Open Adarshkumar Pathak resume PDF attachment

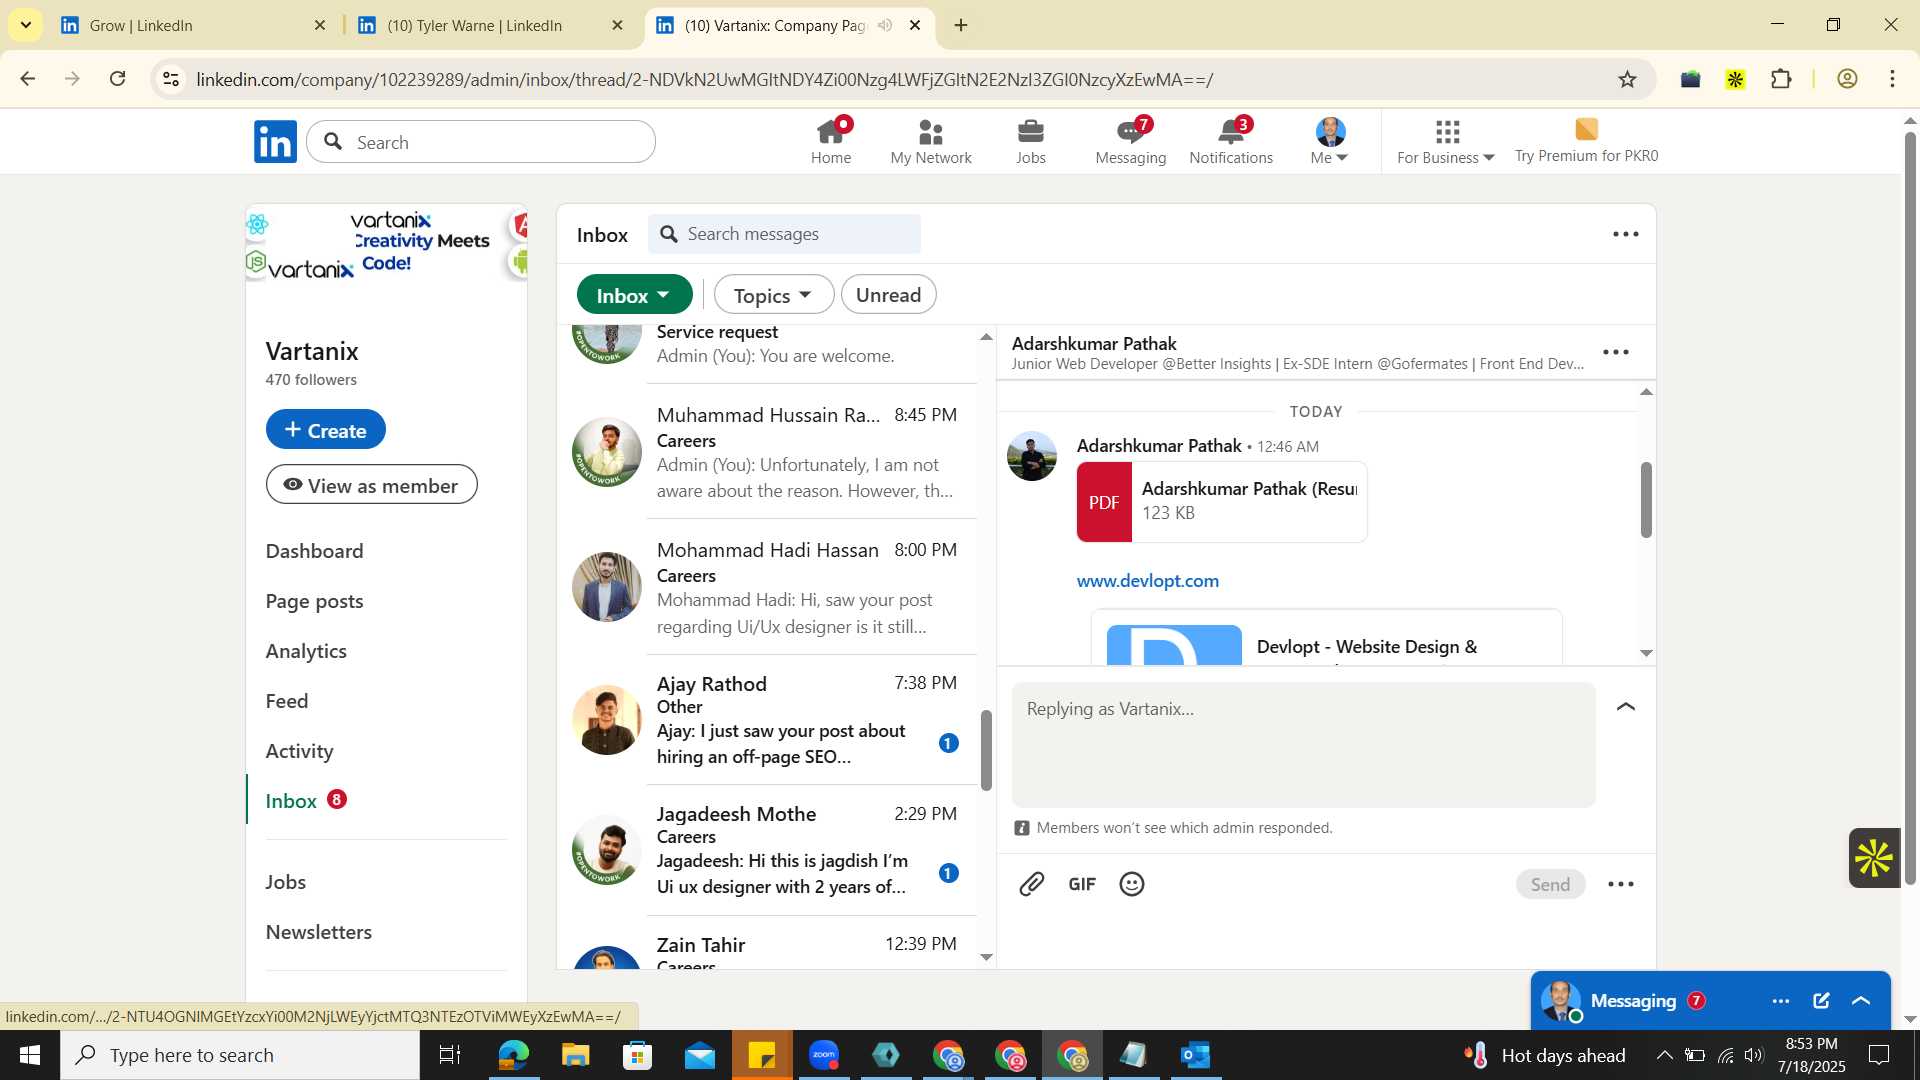(1221, 502)
